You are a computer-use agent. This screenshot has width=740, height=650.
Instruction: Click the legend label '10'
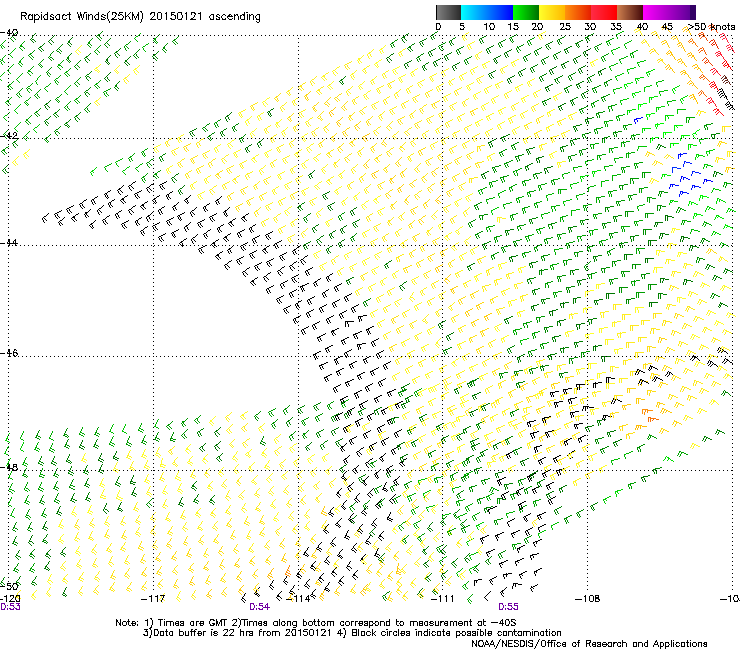point(489,27)
